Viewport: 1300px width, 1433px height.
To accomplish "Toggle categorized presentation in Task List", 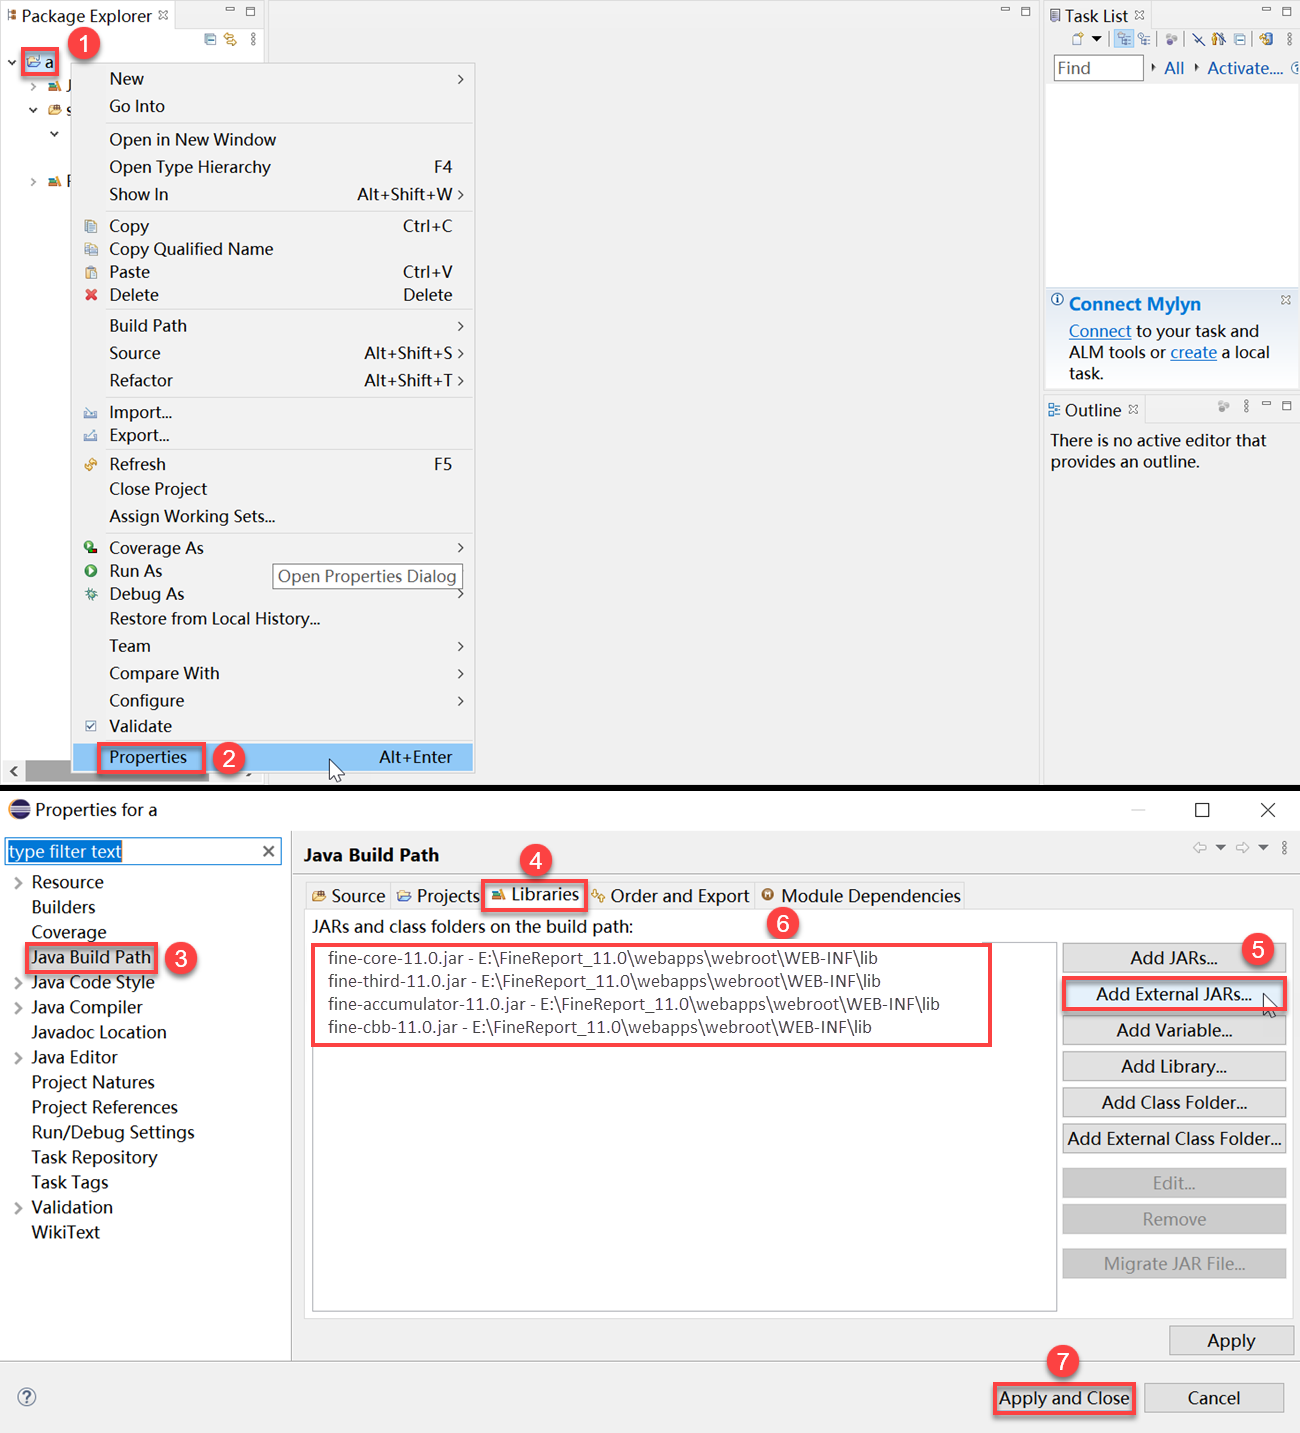I will tap(1124, 39).
